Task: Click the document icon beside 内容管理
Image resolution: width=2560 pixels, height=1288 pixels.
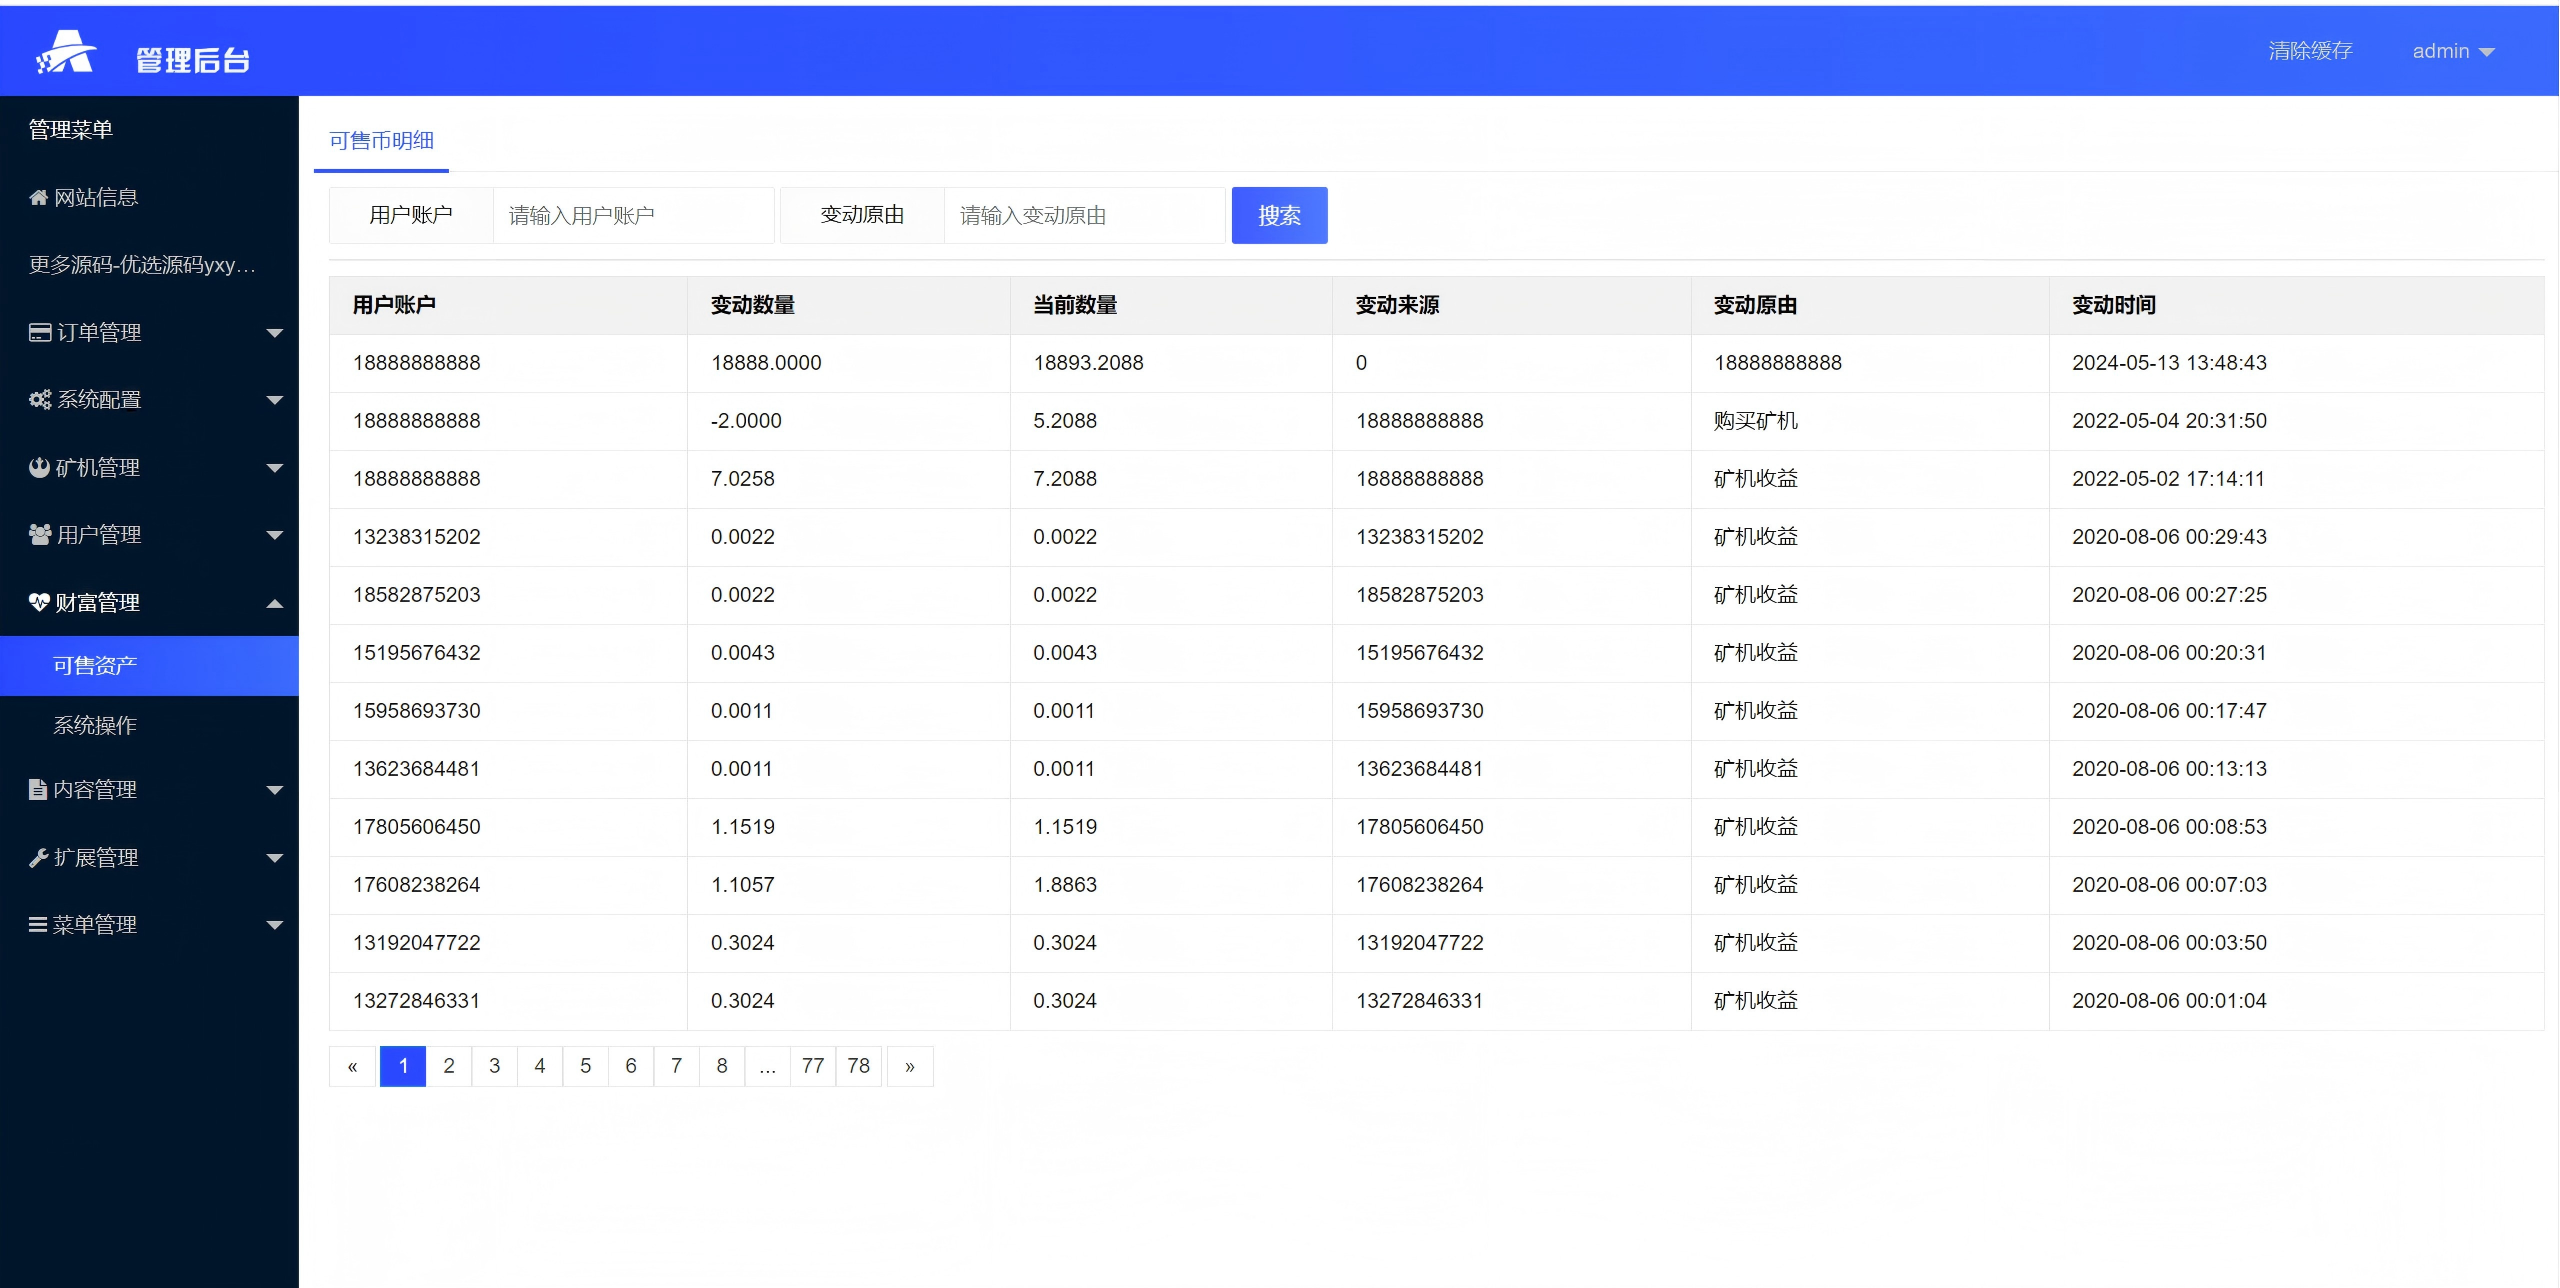Action: 38,790
